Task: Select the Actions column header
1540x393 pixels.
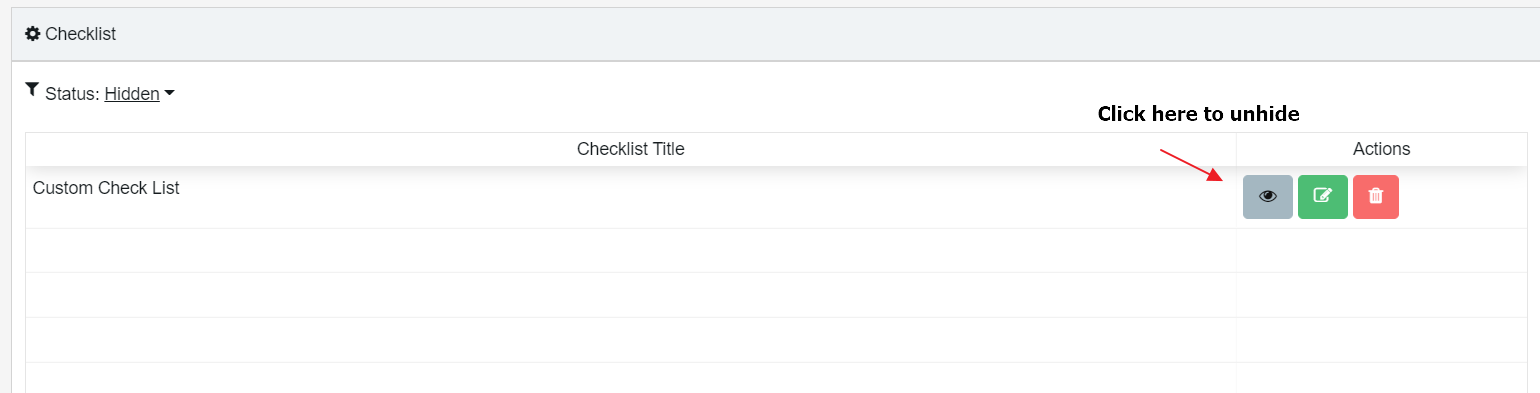Action: pyautogui.click(x=1381, y=149)
